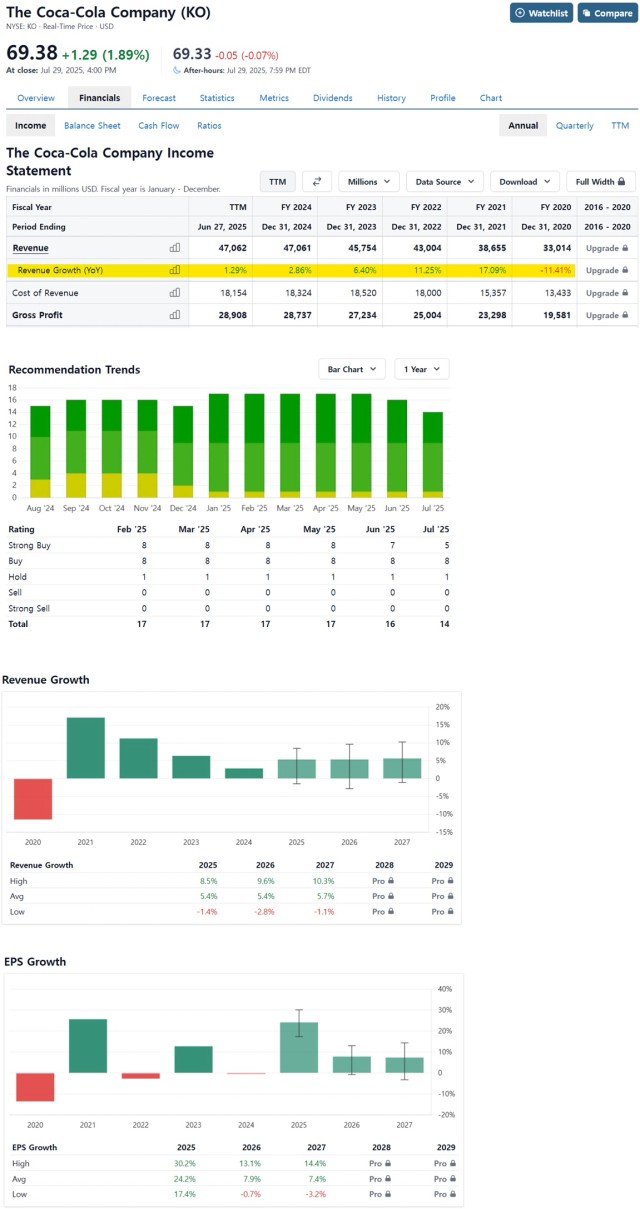
Task: Switch to the Chart tab
Action: 491,98
